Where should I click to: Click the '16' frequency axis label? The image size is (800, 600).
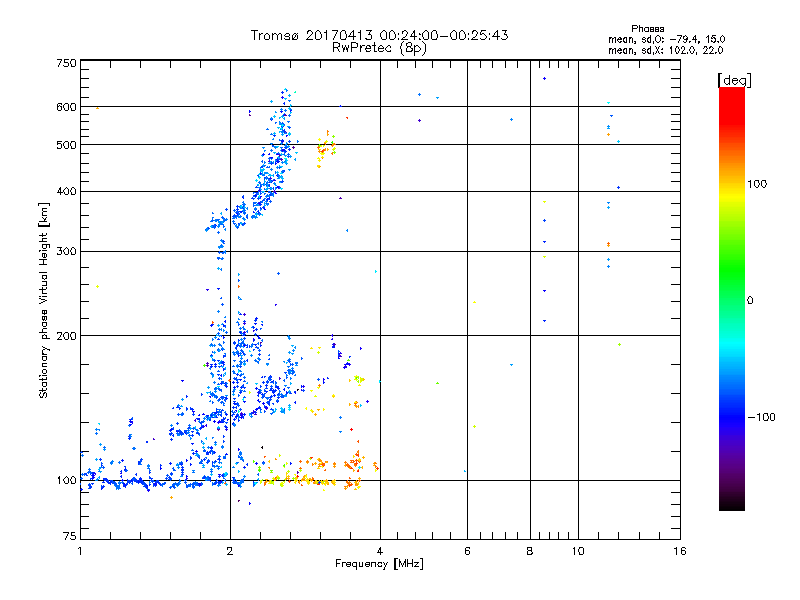pos(680,551)
